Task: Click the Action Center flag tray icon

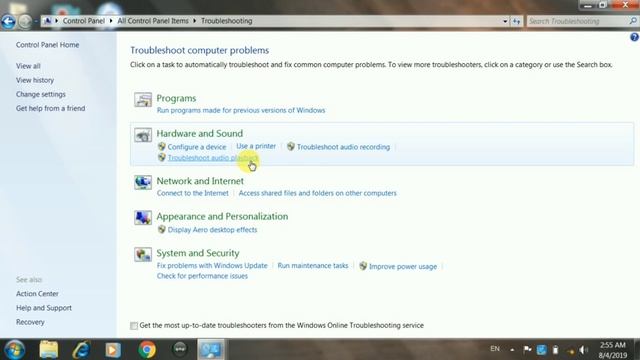Action: [527, 349]
